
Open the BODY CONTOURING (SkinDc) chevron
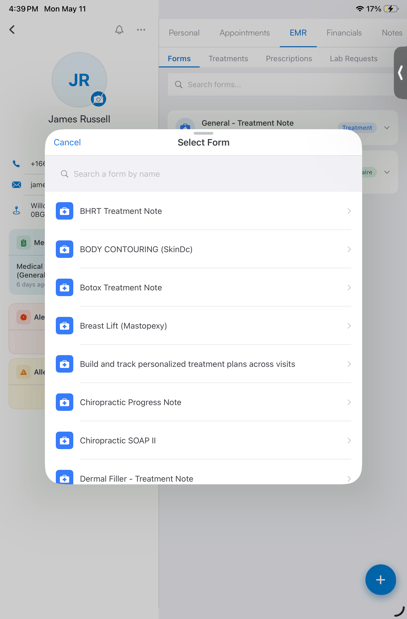(349, 249)
